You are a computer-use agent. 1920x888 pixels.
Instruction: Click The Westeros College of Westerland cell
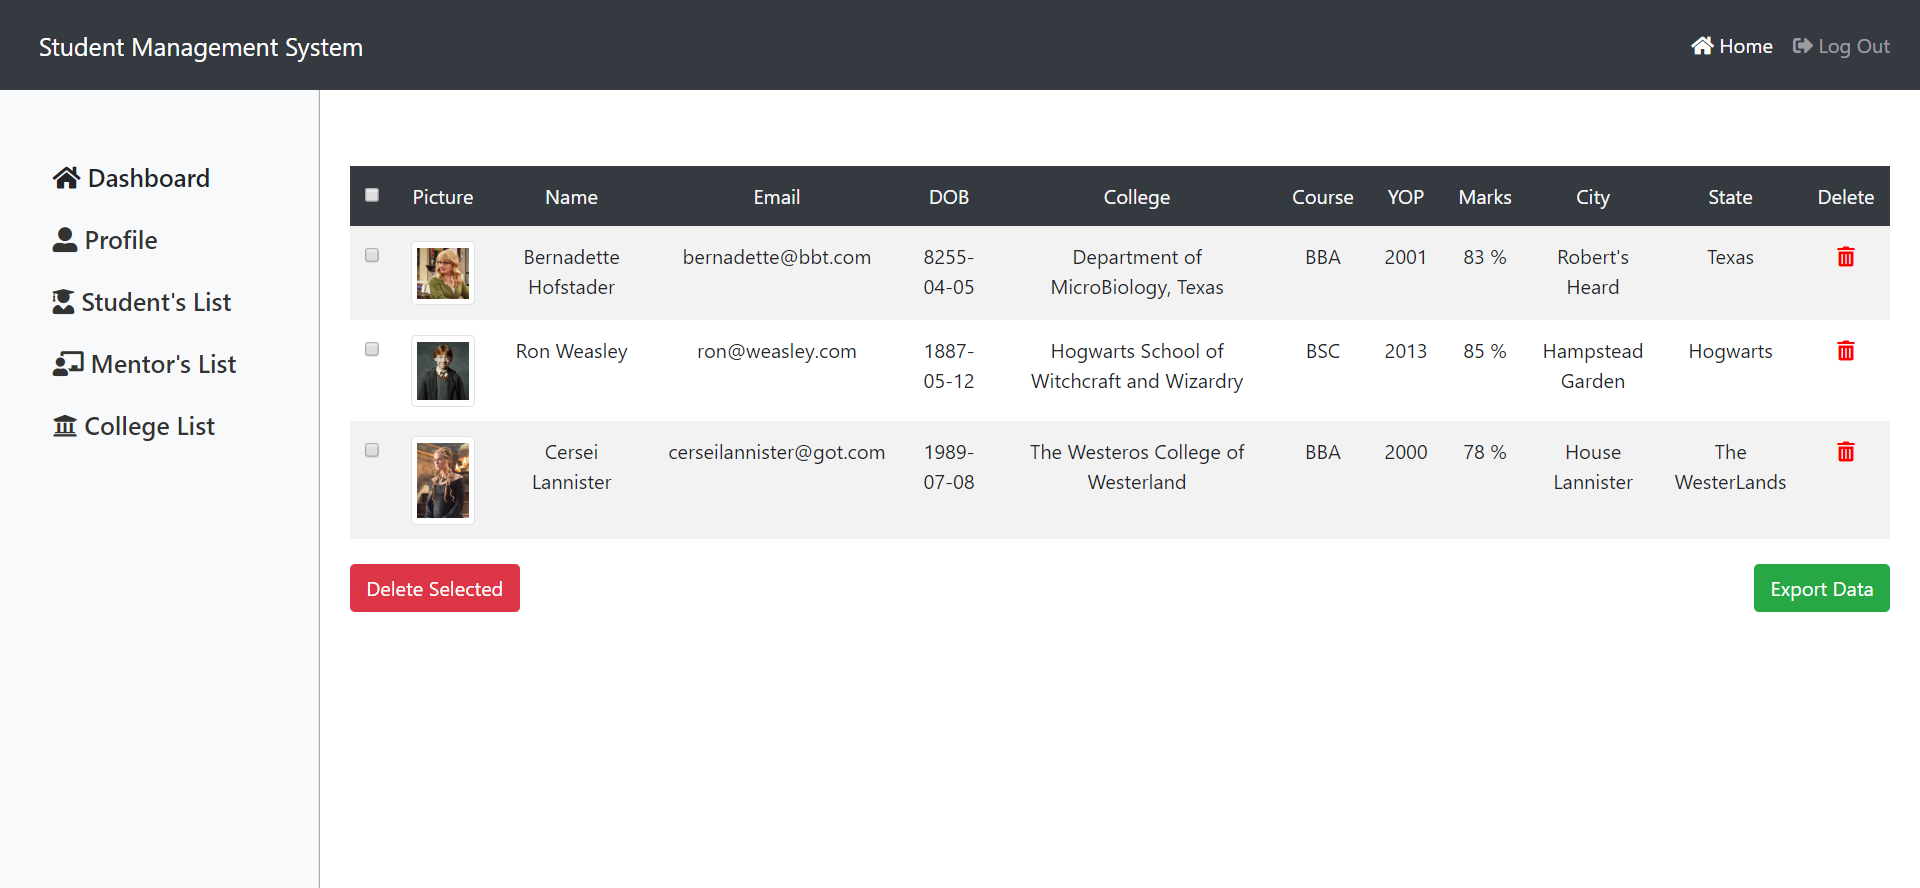pyautogui.click(x=1137, y=467)
